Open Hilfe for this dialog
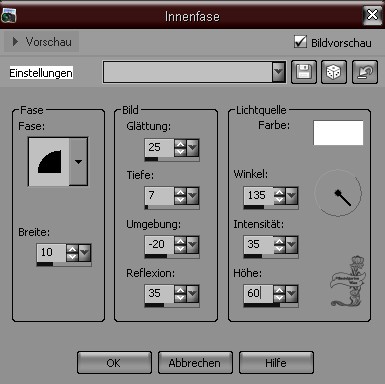This screenshot has width=385, height=384. coord(276,363)
